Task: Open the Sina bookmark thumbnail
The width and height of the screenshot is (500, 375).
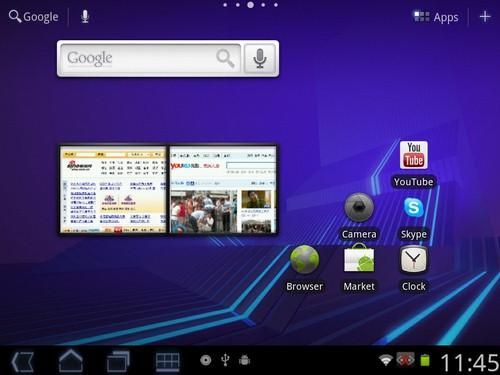Action: click(x=113, y=190)
